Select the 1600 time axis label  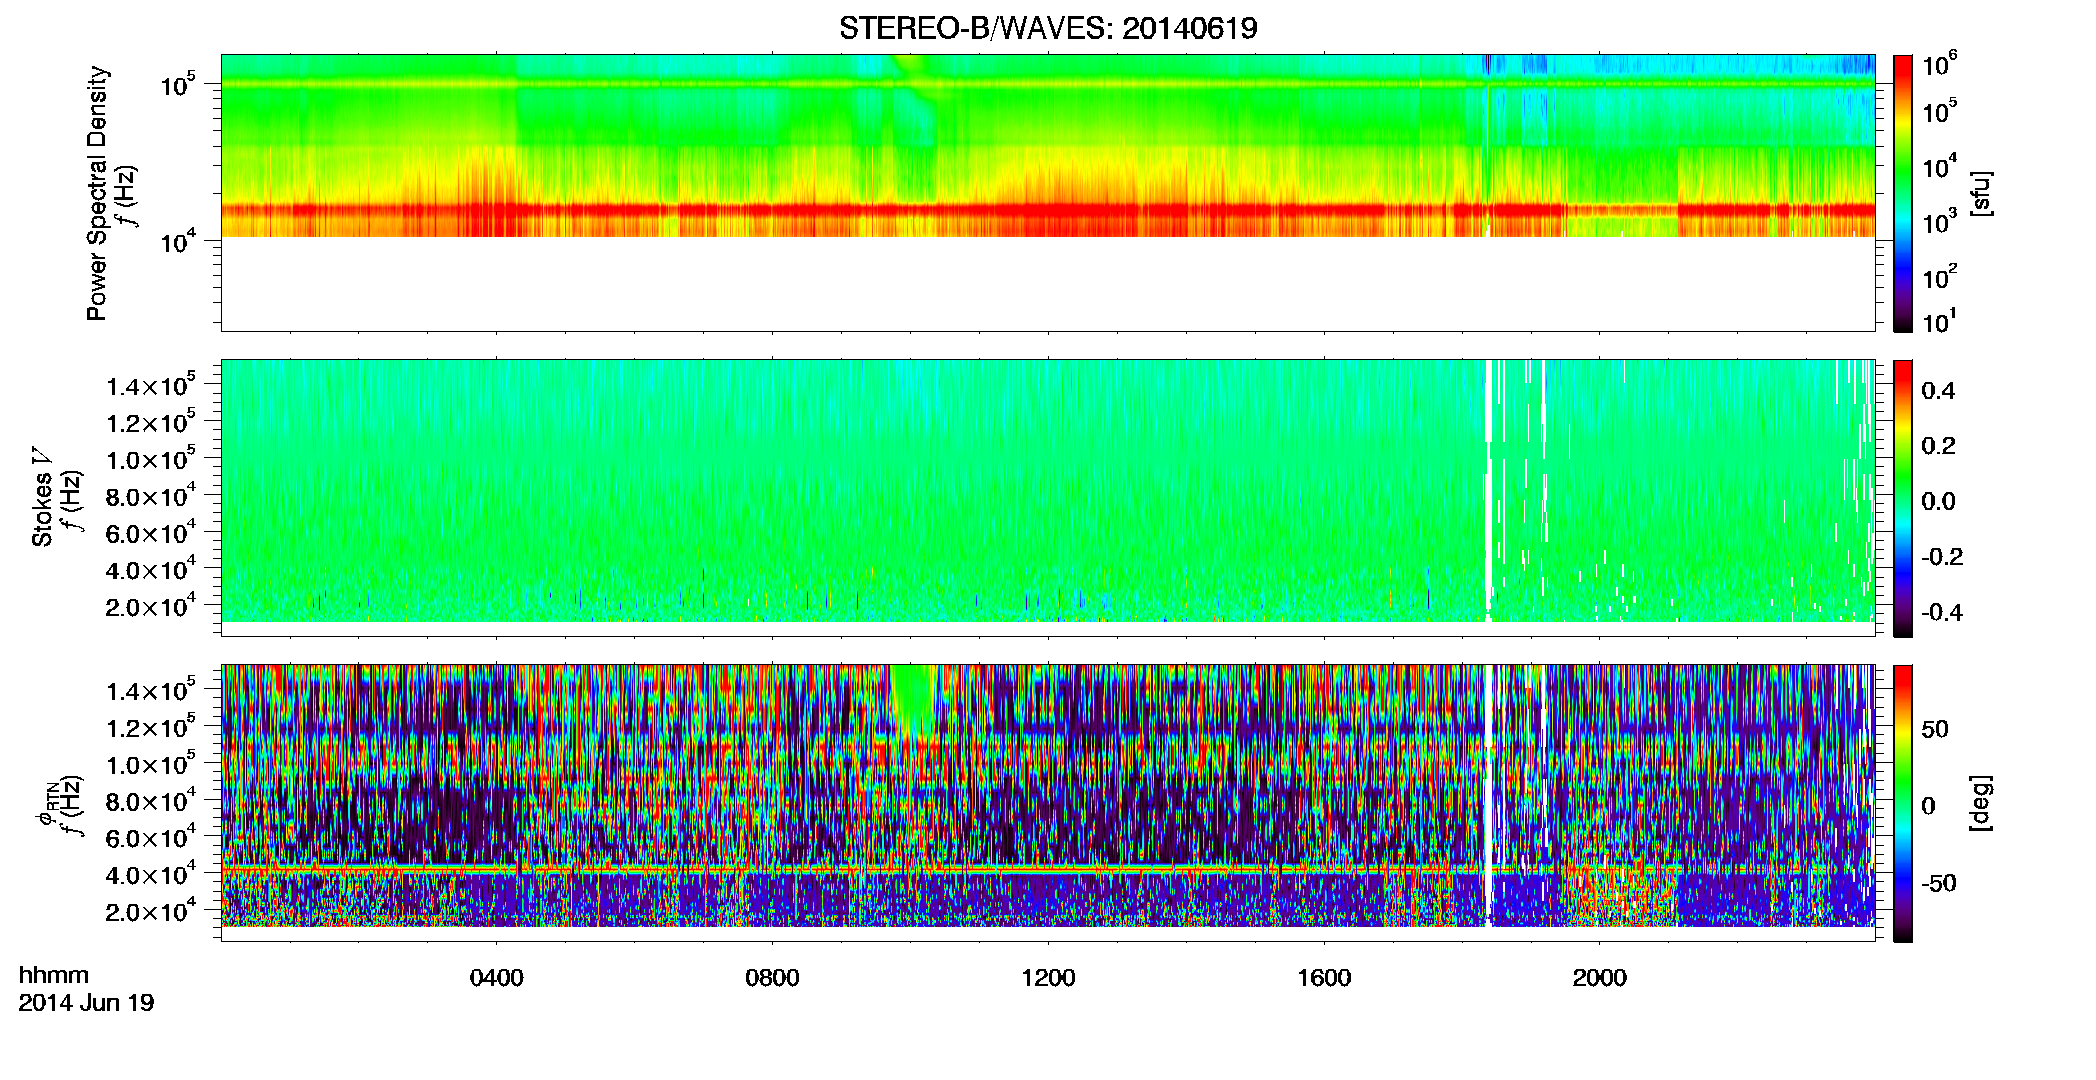click(1324, 978)
